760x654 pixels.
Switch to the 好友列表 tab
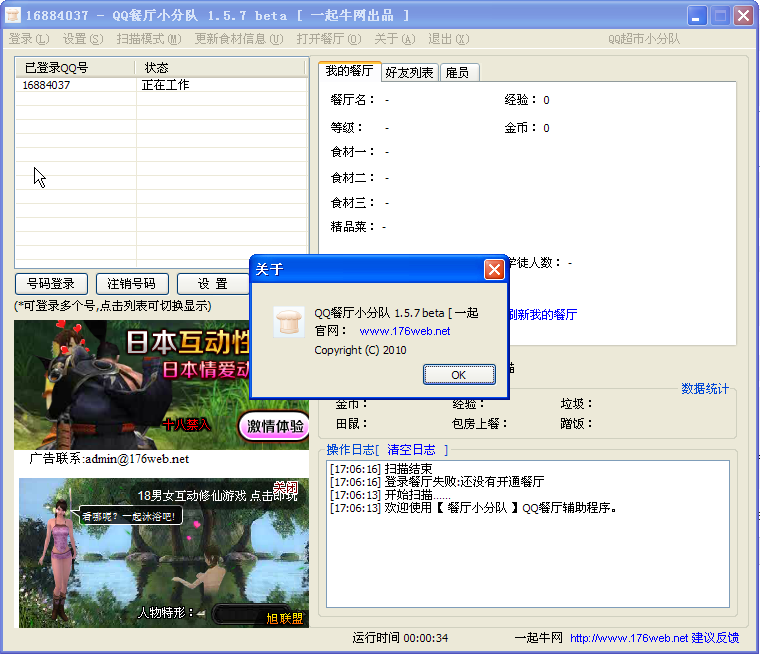[410, 73]
